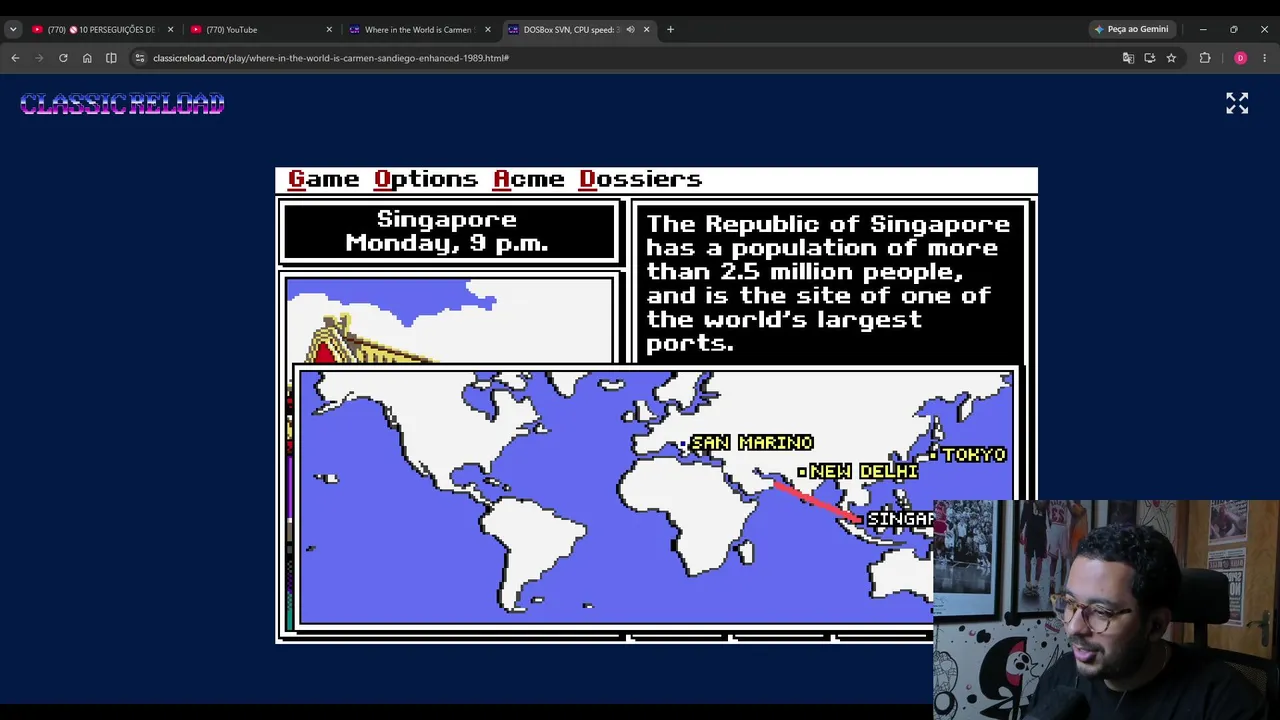Click the Singapore Monday 9 p.m. location box

click(448, 232)
